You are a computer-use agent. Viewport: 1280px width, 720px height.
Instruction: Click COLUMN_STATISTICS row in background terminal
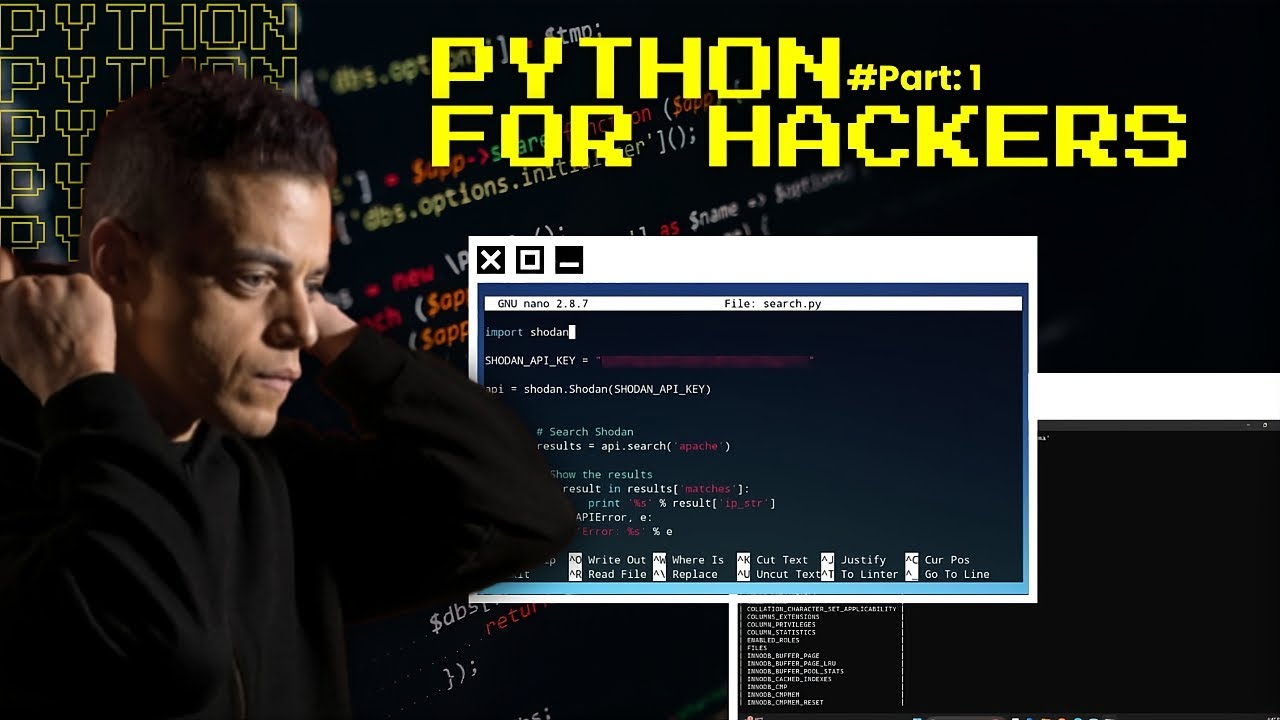point(781,633)
